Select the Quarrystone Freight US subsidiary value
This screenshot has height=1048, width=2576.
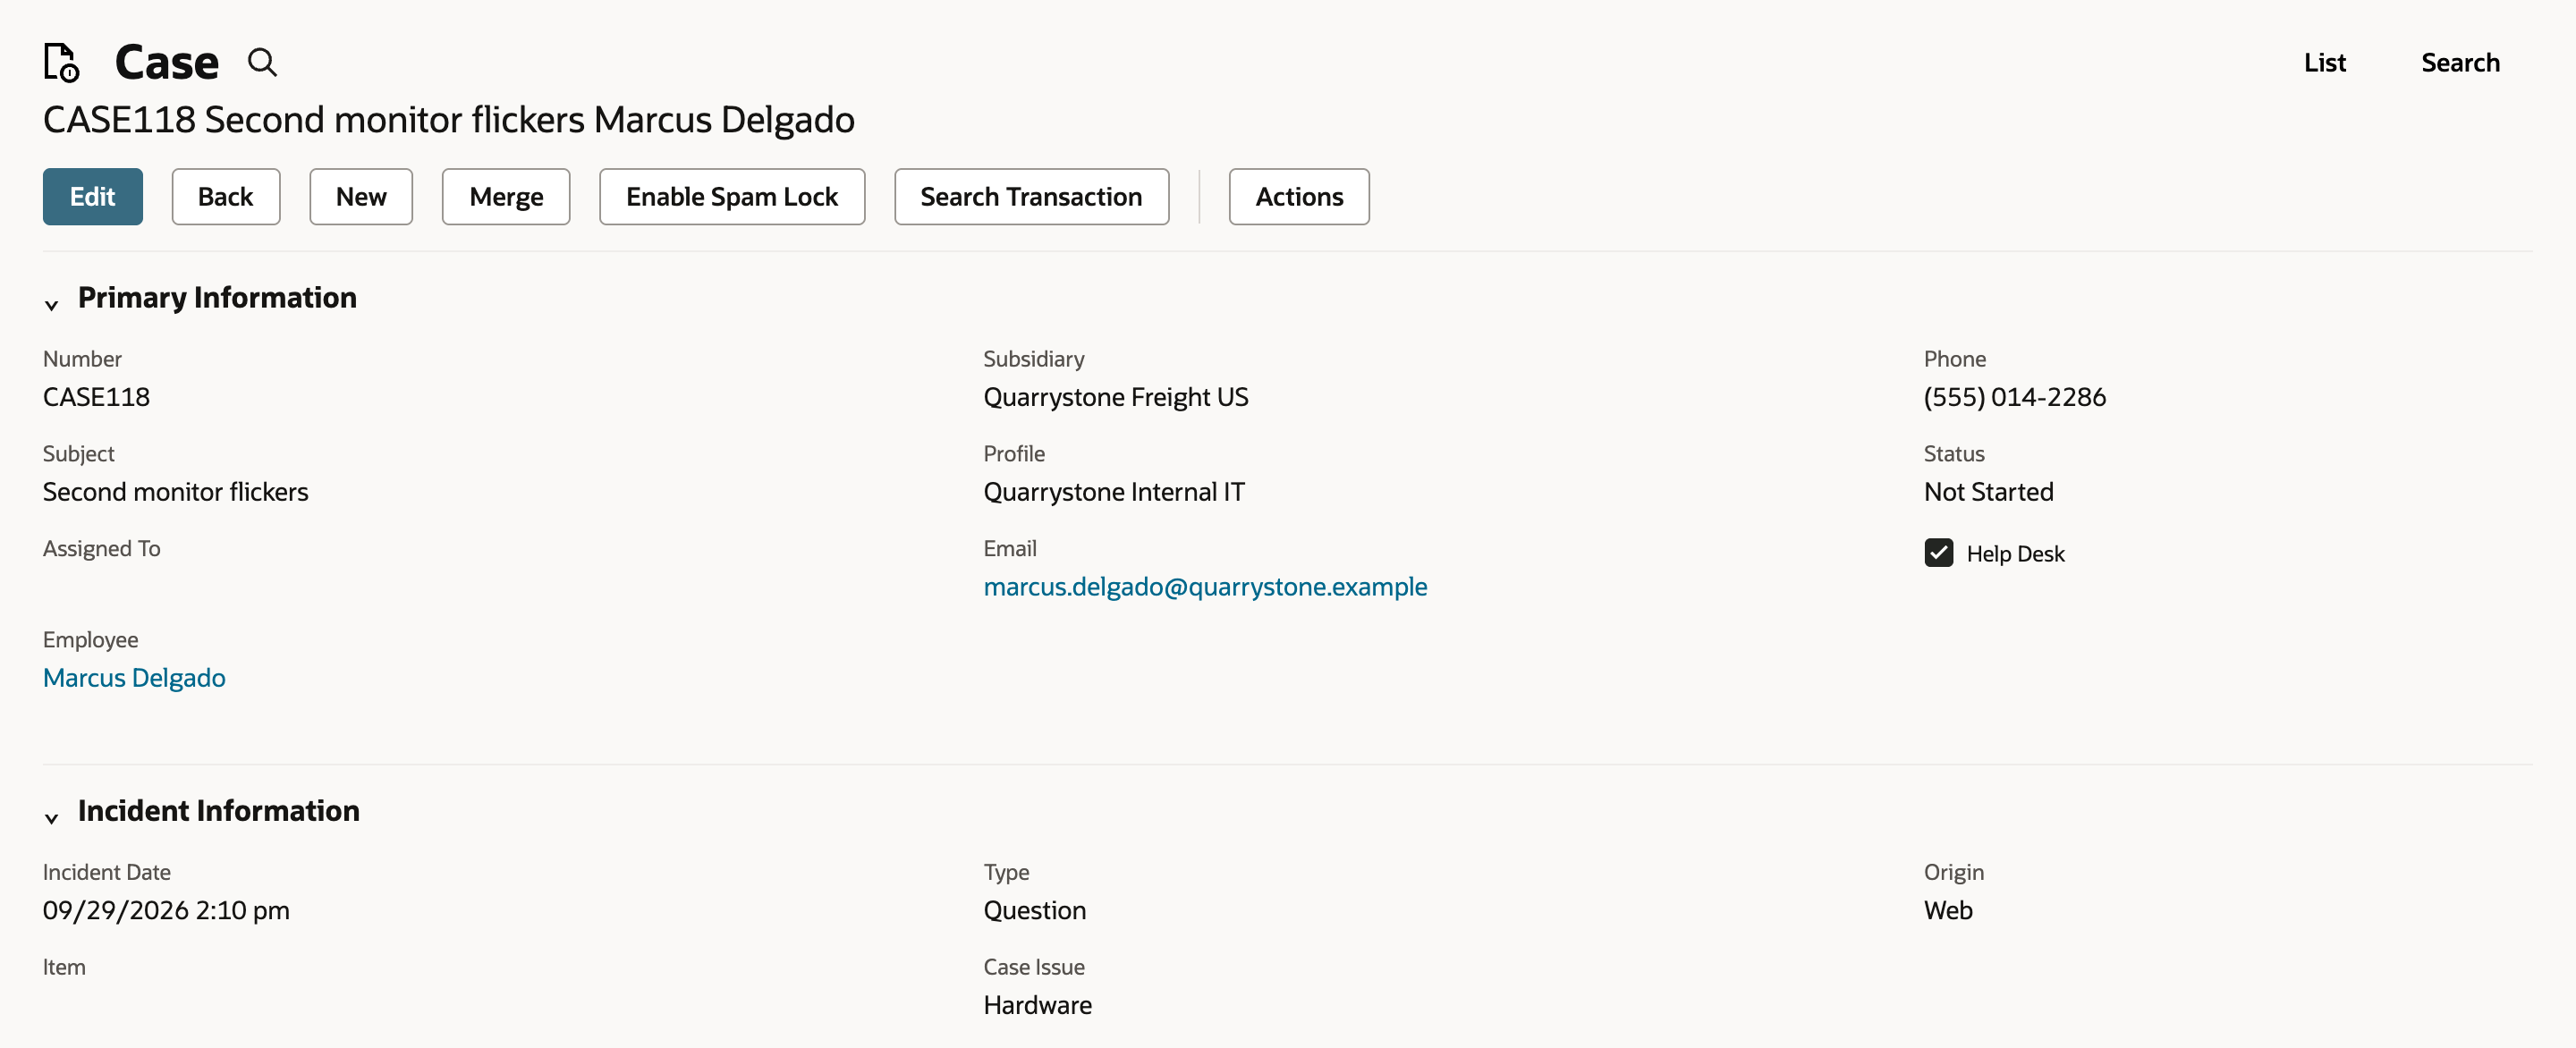point(1116,397)
